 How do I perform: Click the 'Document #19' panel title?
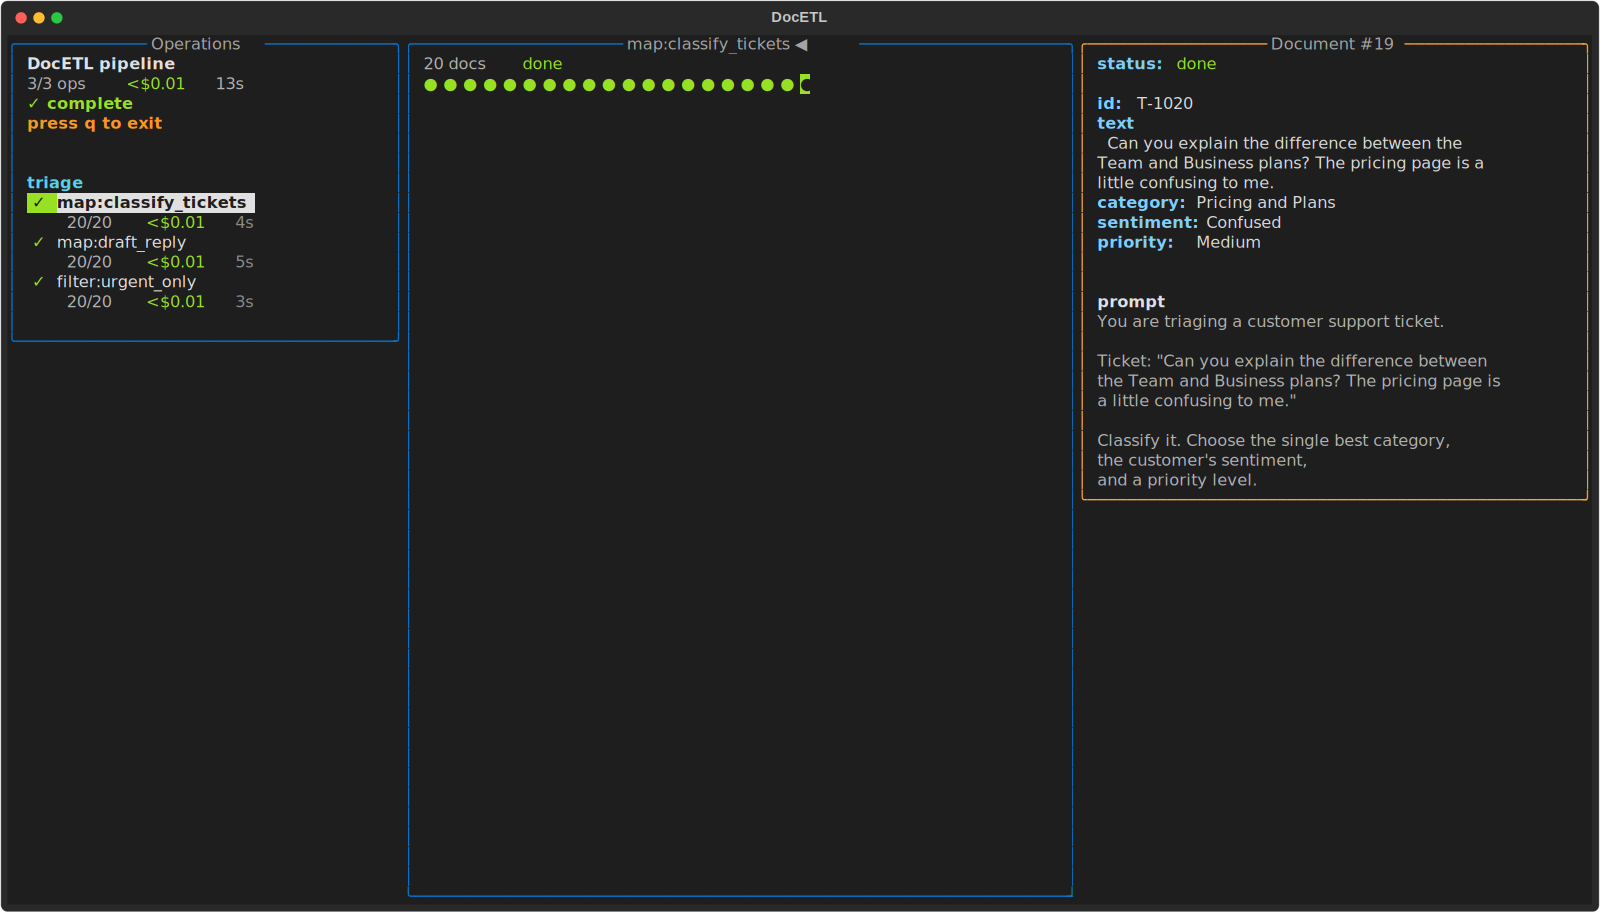[x=1332, y=44]
